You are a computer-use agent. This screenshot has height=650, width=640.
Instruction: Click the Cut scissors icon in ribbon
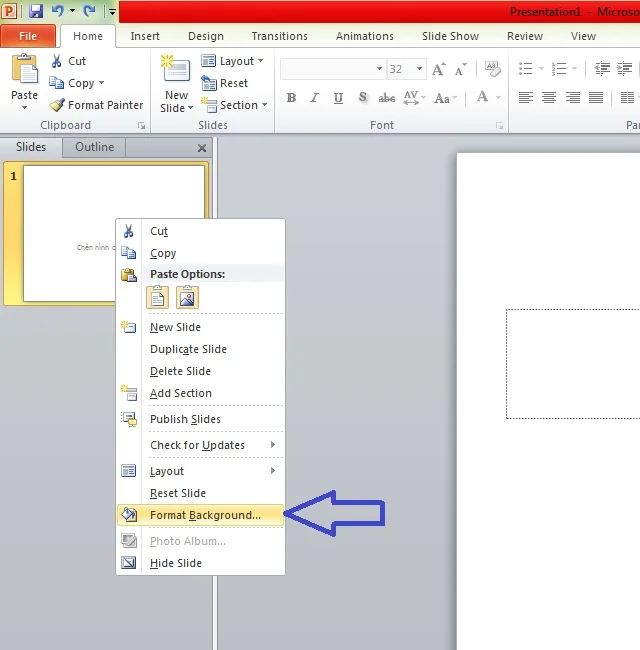(58, 61)
